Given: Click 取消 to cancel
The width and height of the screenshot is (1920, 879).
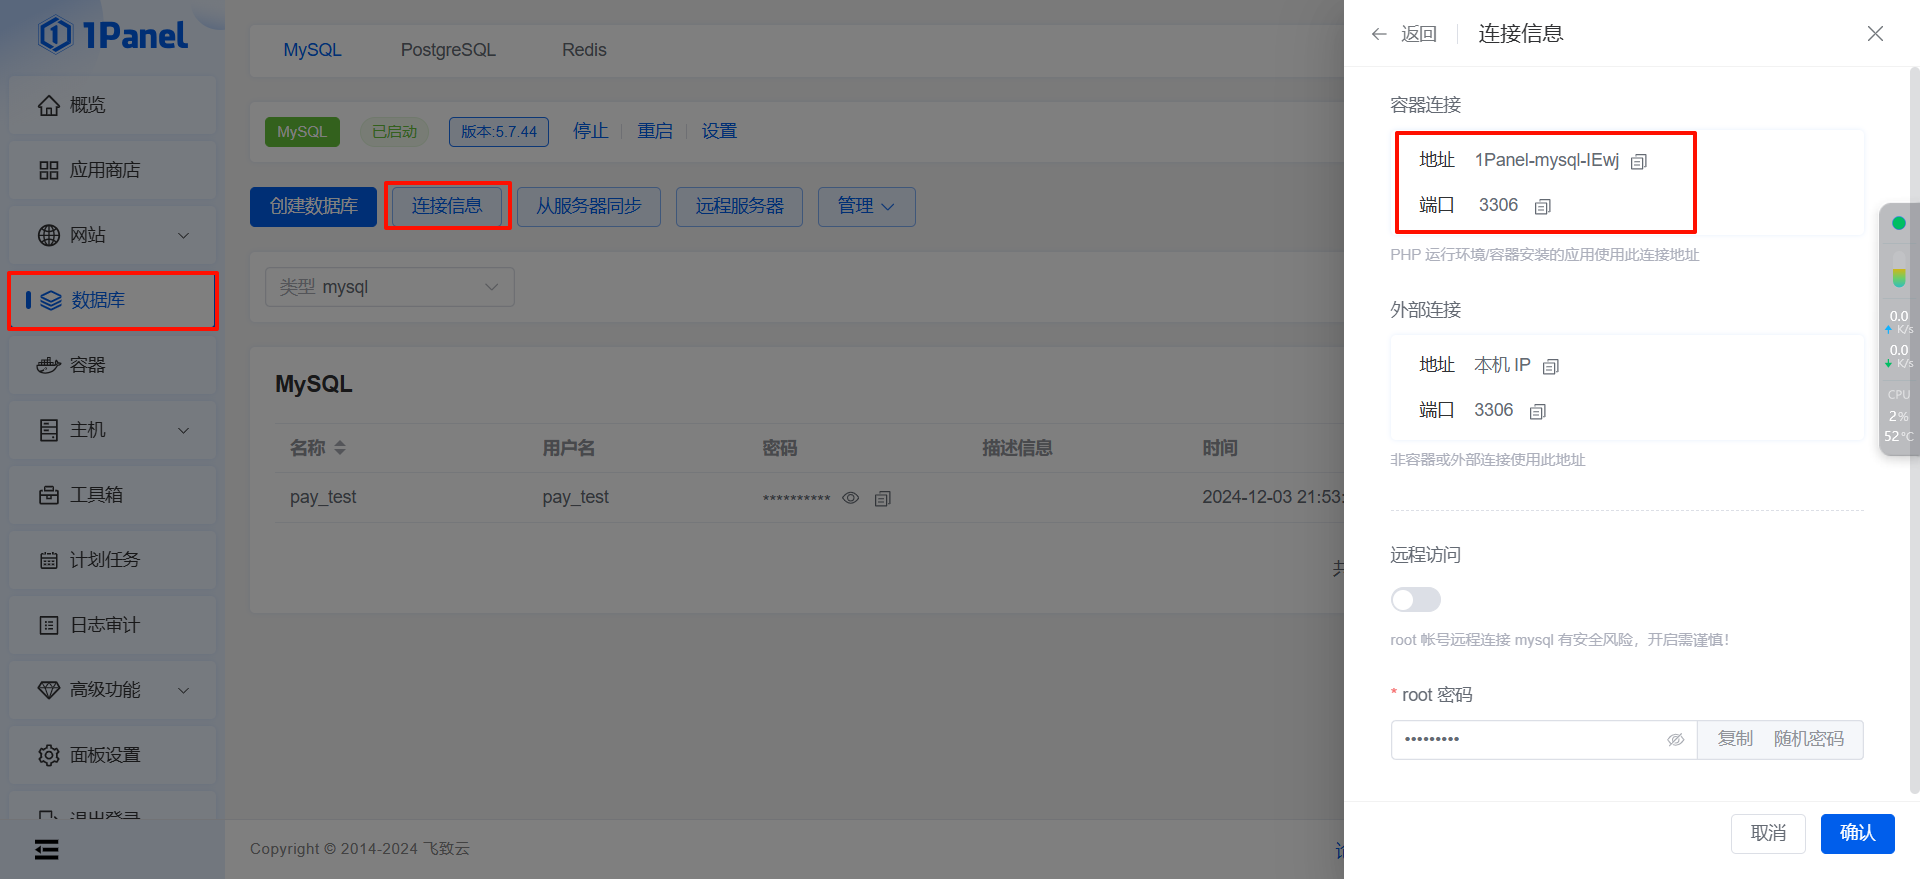Looking at the screenshot, I should [x=1768, y=833].
